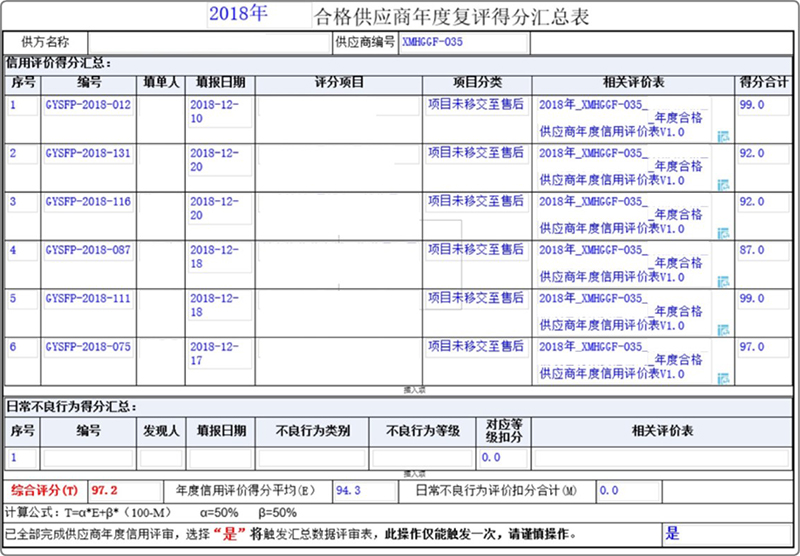Click the score 92.0 in row GYSFP-2018-116
The height and width of the screenshot is (556, 800).
tap(763, 202)
